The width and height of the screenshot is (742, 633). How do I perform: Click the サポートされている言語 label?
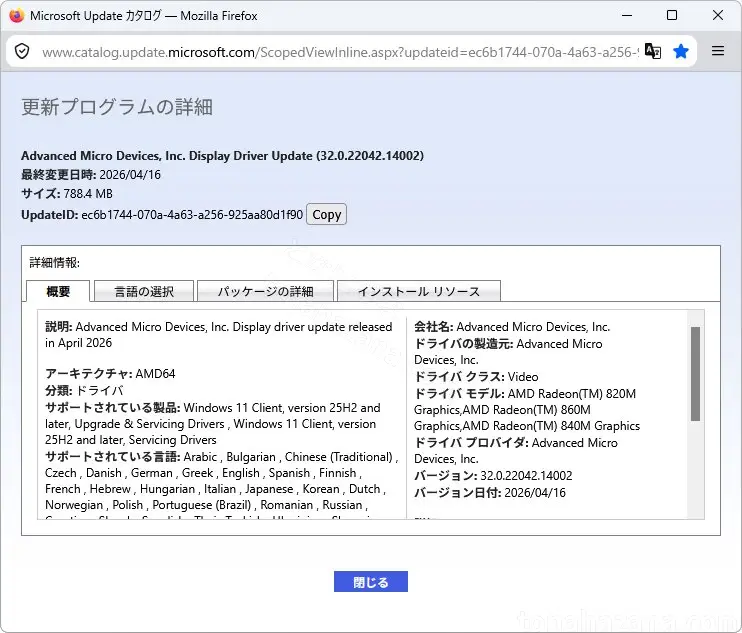[x=112, y=457]
